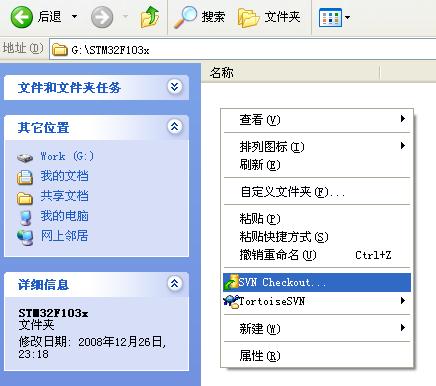Screen dimensions: 436x386
Task: Open the 查看(V) submenu
Action: (x=317, y=120)
